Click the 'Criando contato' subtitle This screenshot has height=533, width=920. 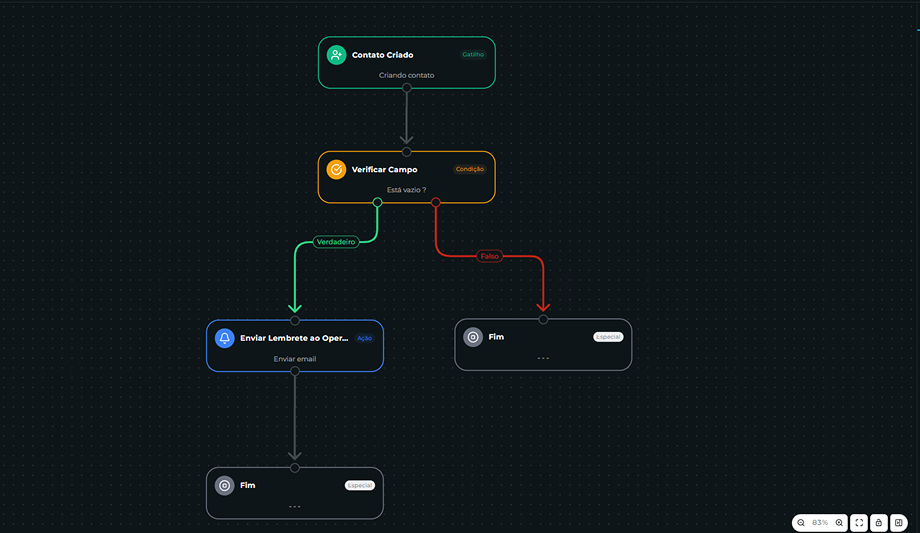pyautogui.click(x=407, y=75)
